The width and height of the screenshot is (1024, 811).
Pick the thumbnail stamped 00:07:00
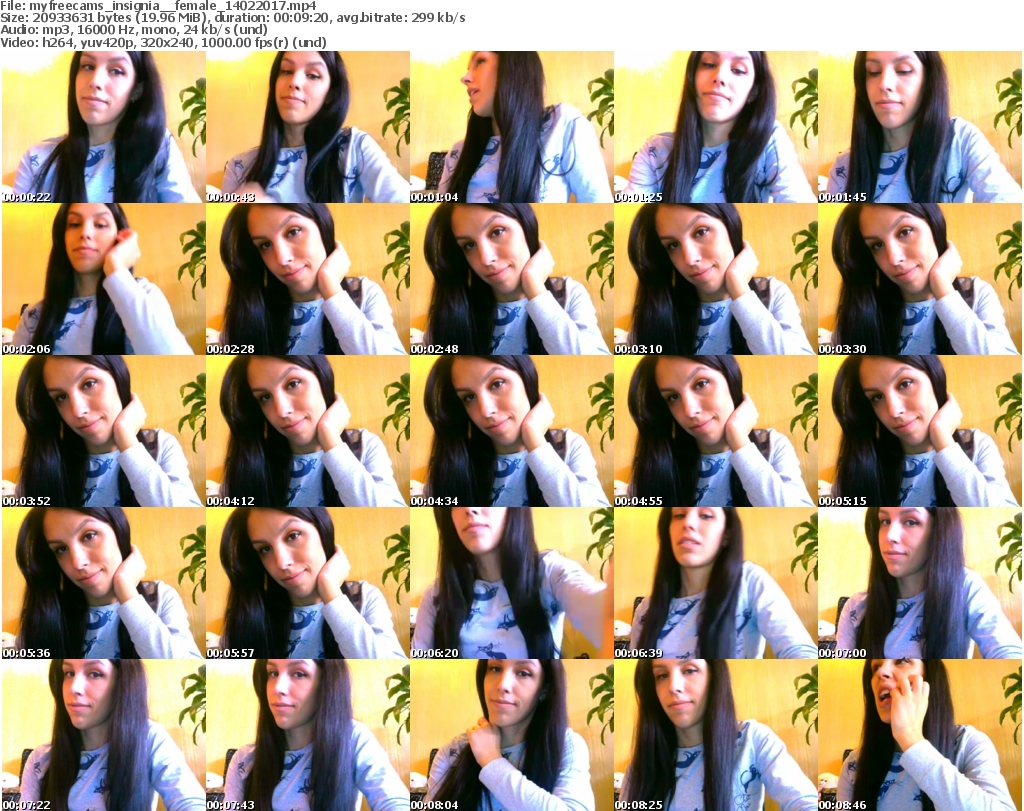(x=920, y=582)
